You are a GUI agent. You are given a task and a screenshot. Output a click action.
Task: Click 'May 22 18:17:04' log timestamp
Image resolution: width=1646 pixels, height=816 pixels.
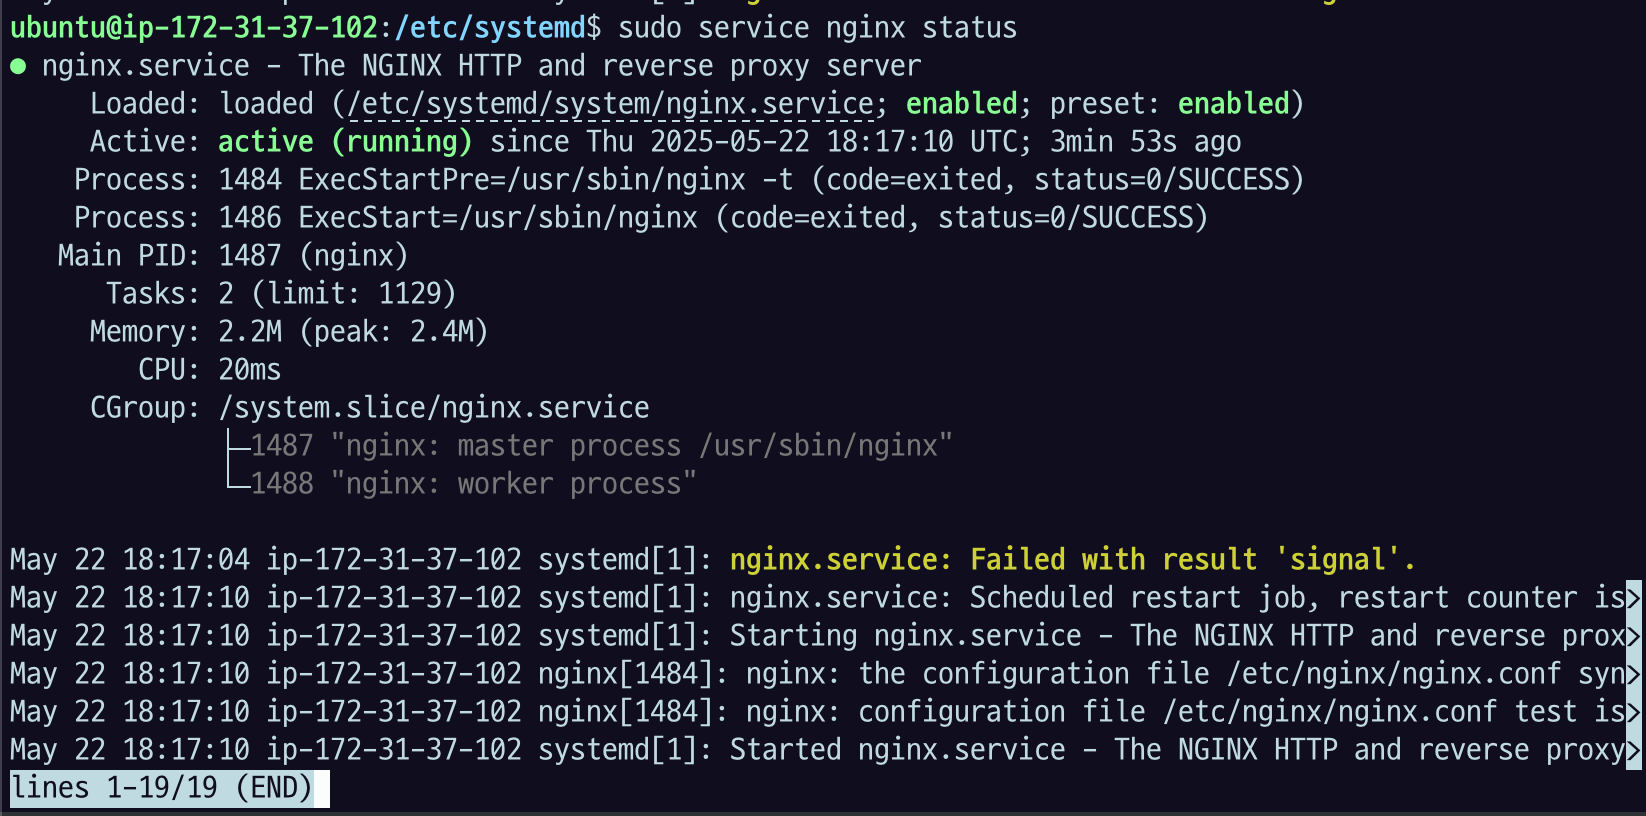(130, 560)
